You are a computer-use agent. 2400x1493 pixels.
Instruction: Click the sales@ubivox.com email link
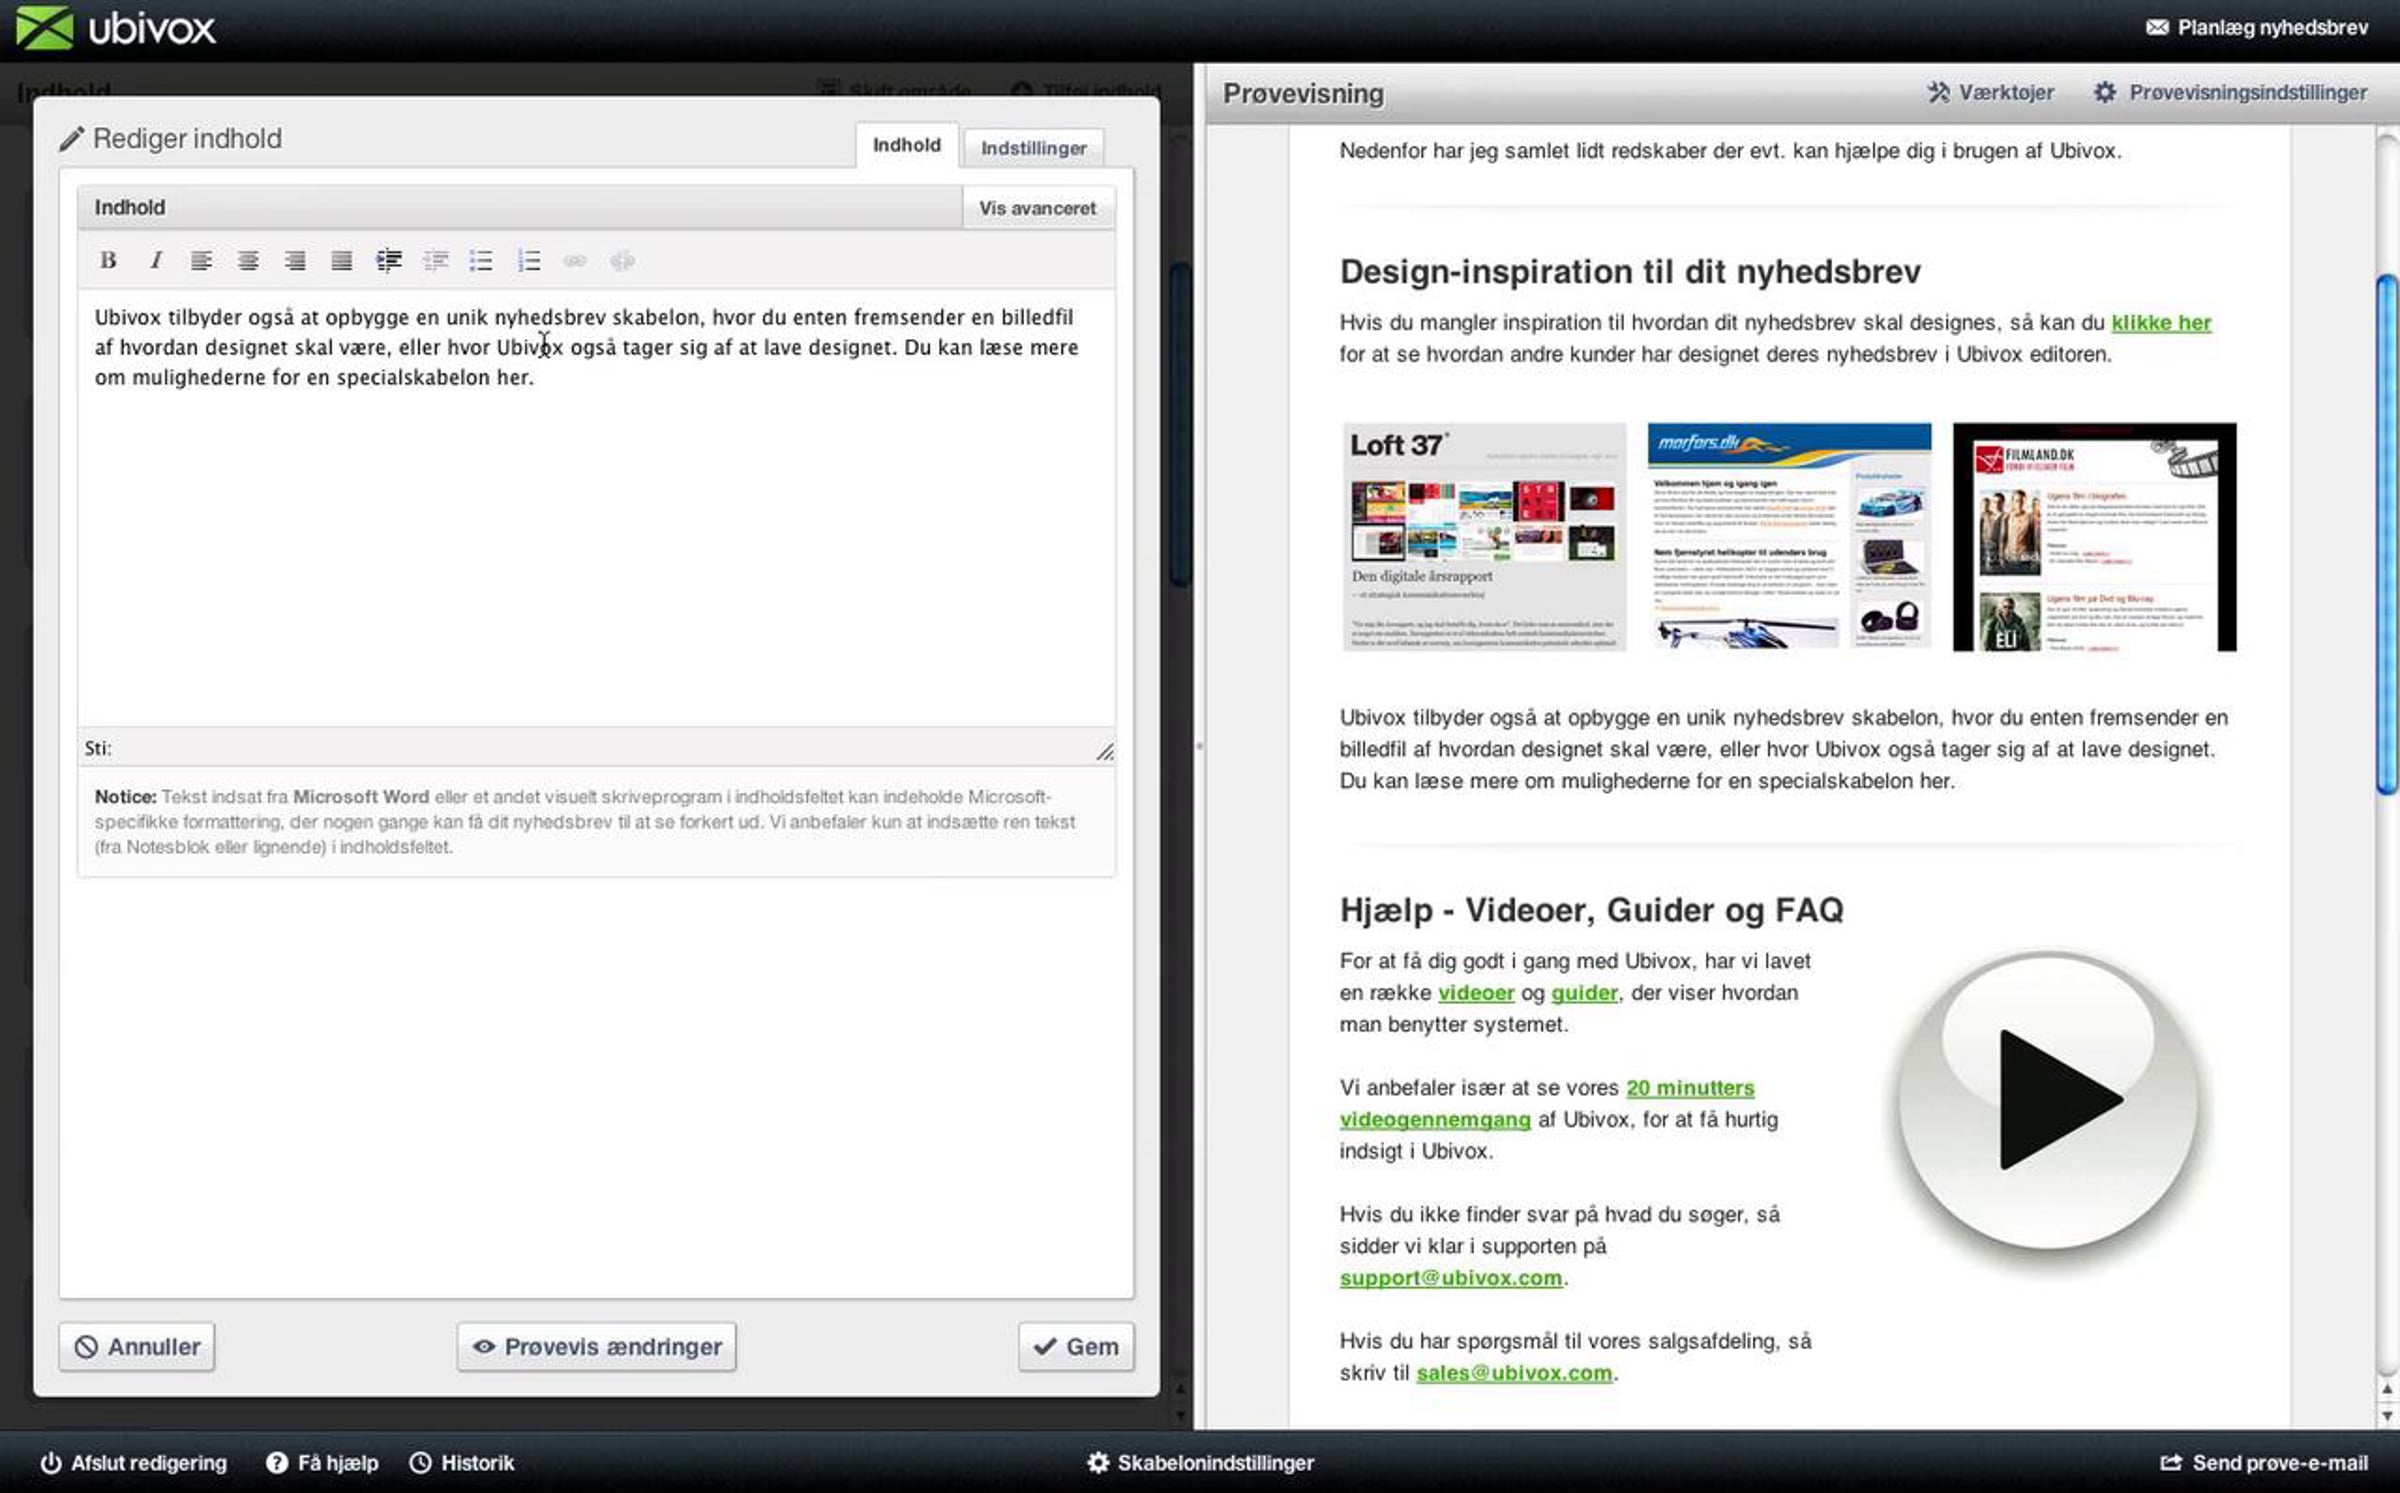coord(1514,1373)
